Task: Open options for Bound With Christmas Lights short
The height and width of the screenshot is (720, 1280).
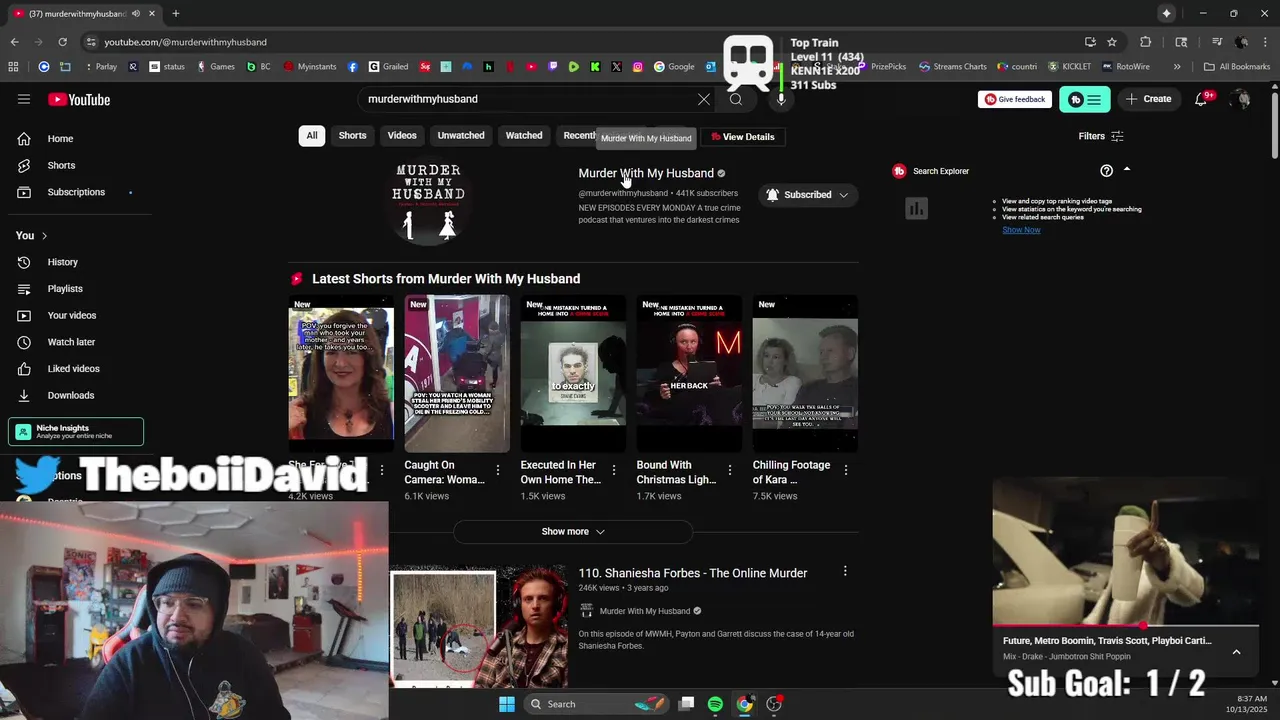Action: [x=730, y=470]
